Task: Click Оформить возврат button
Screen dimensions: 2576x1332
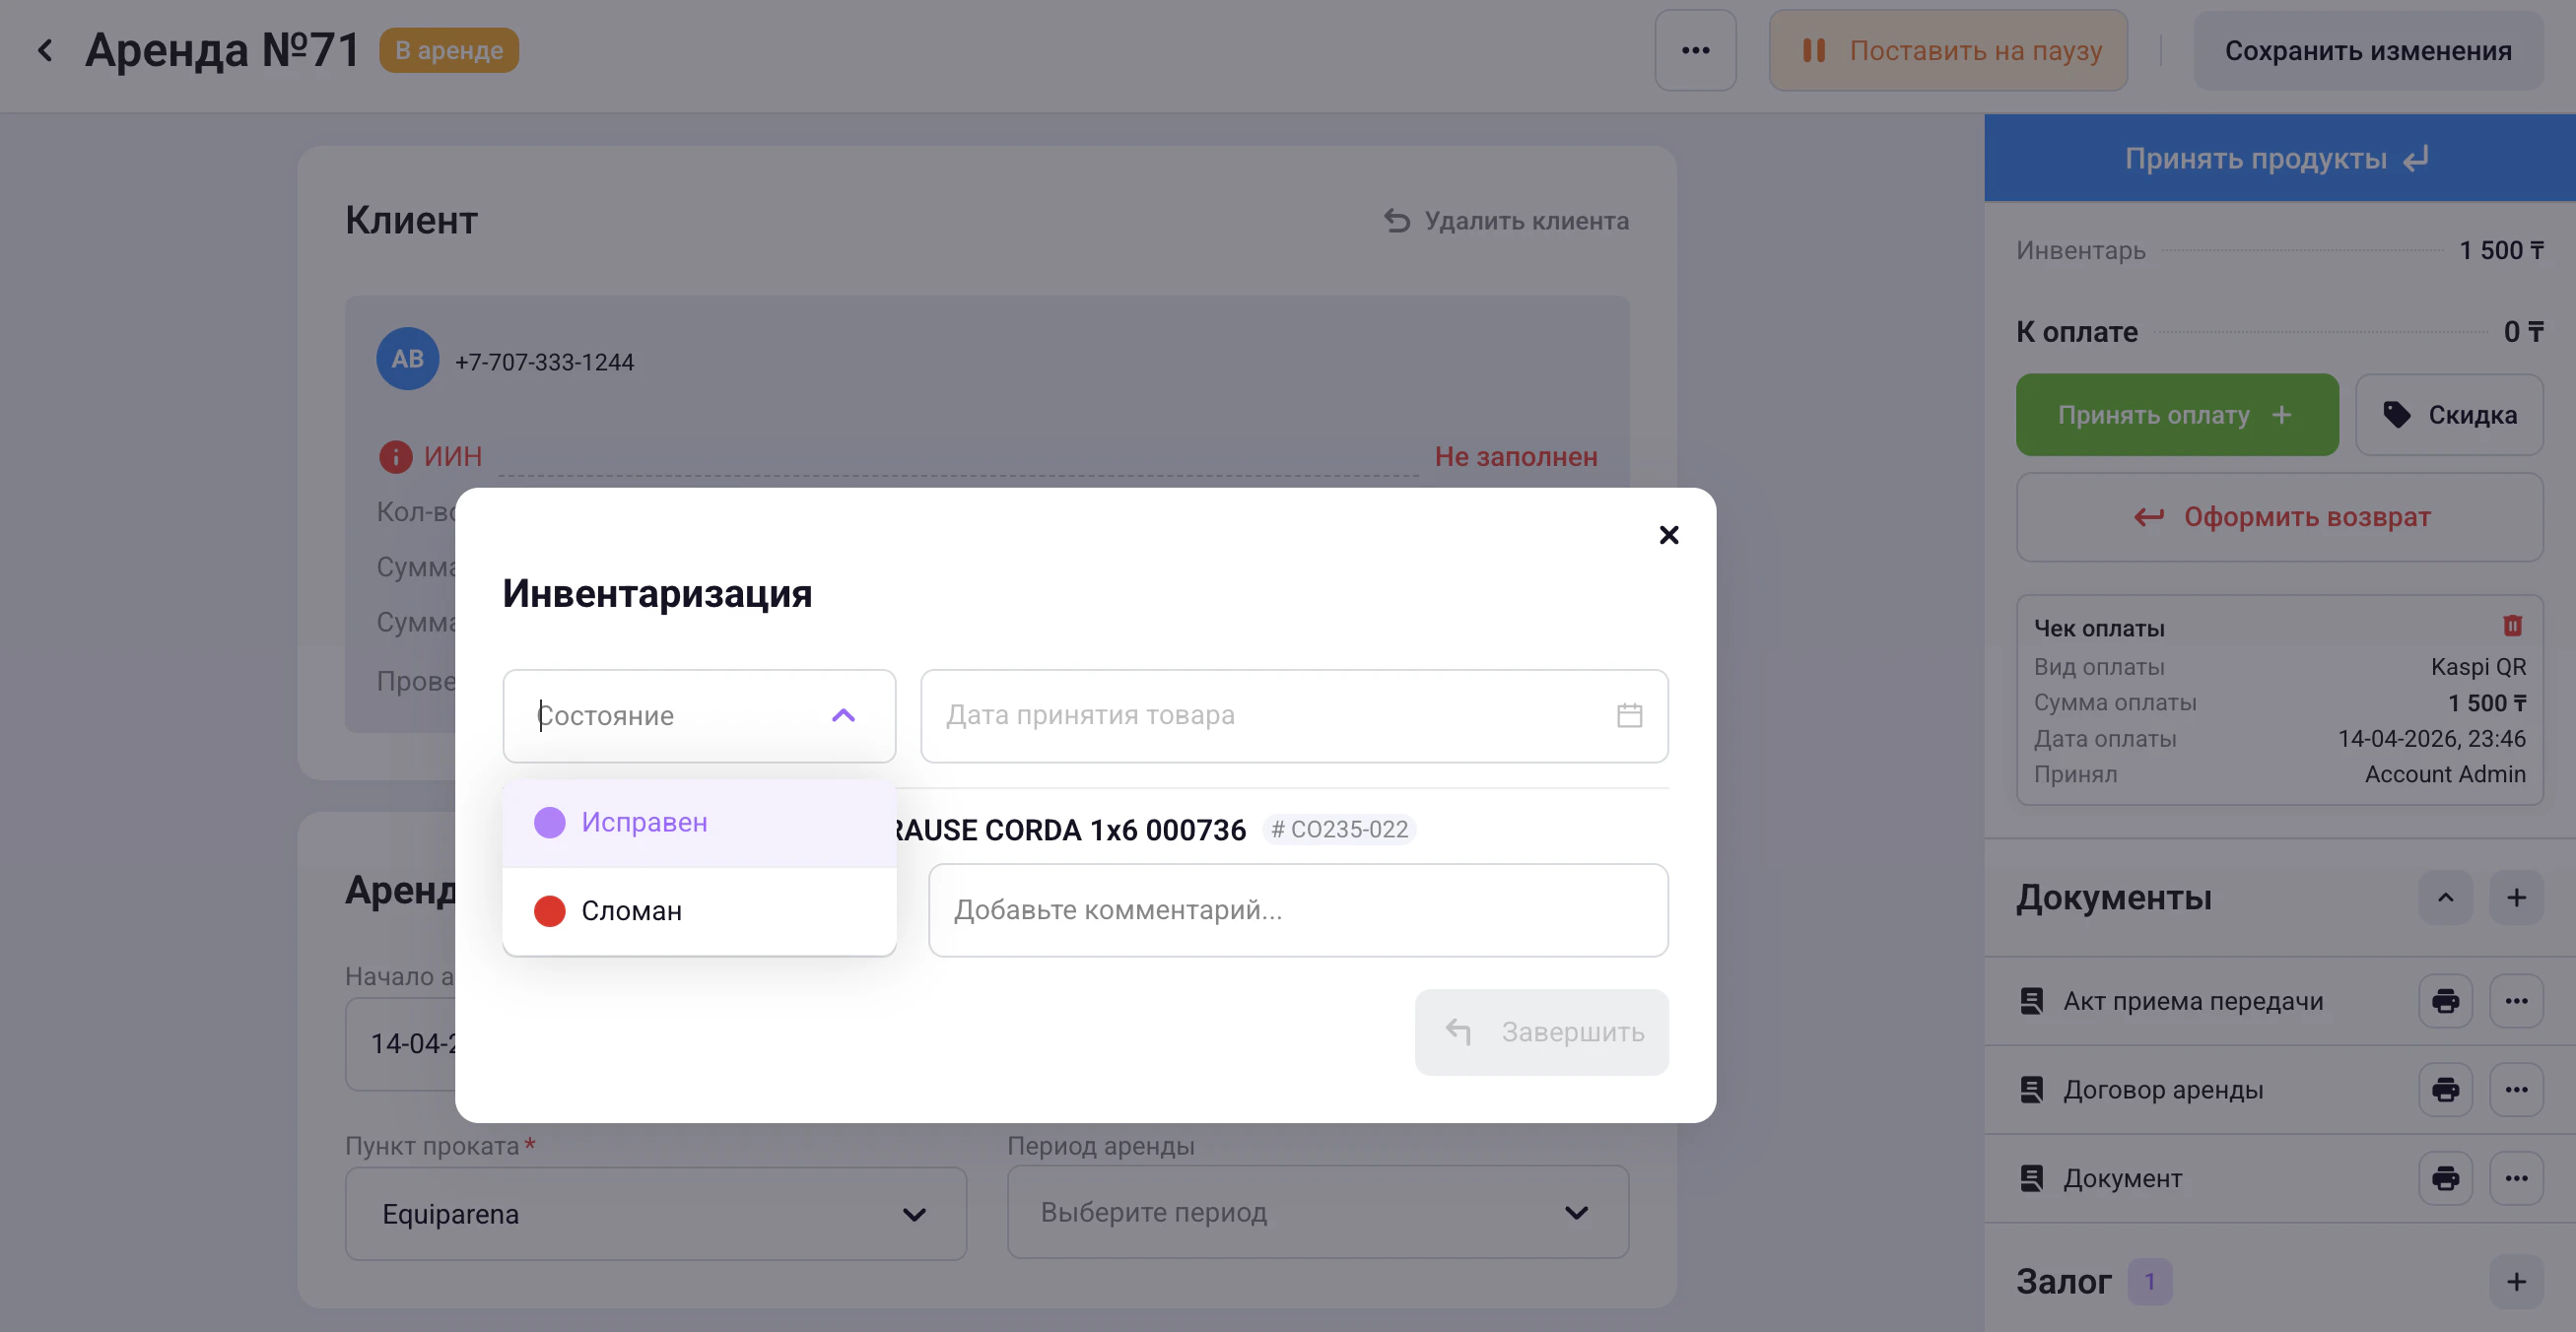Action: pyautogui.click(x=2279, y=517)
